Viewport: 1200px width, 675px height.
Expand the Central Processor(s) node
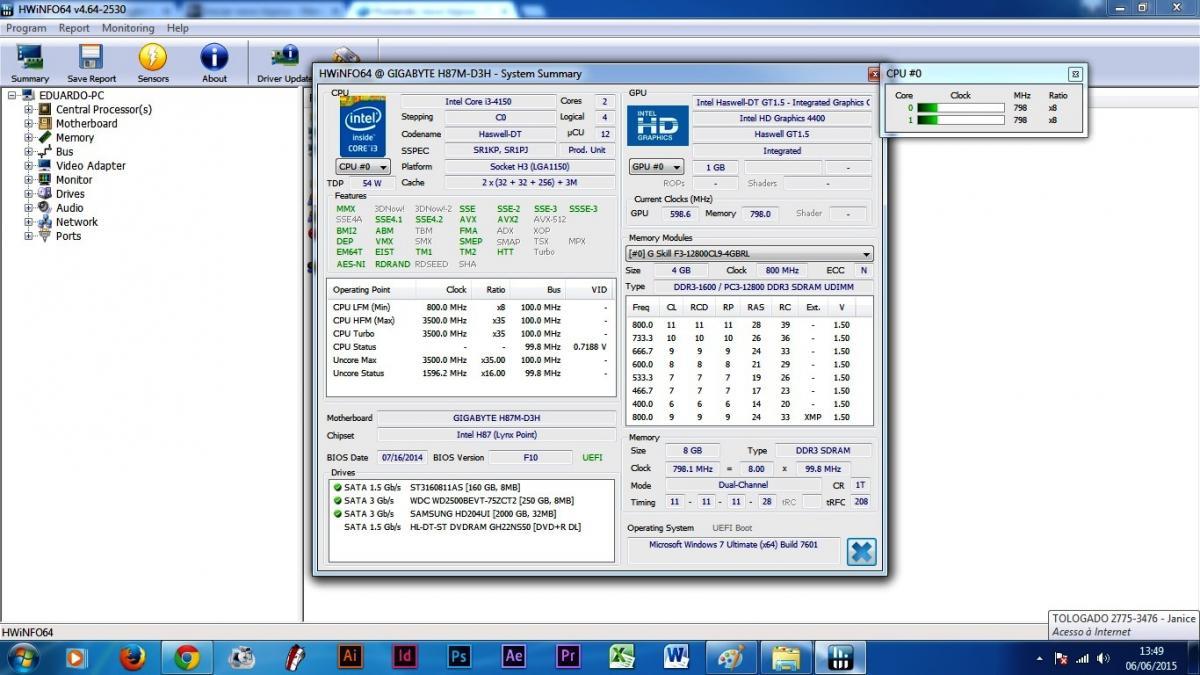point(28,110)
